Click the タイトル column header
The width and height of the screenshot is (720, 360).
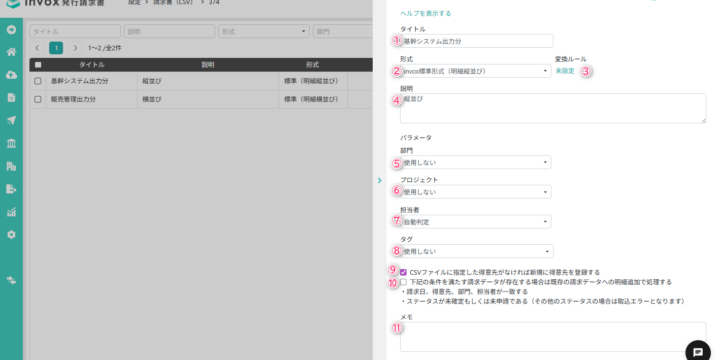pyautogui.click(x=91, y=65)
